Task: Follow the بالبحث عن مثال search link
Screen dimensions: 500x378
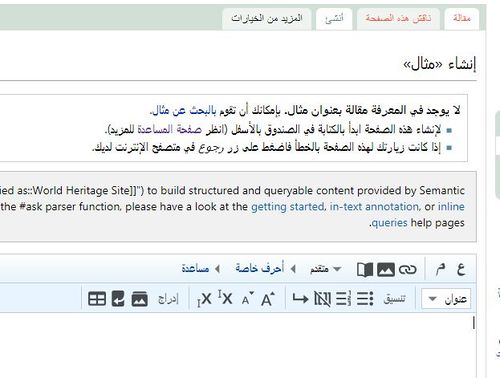Action: (185, 110)
